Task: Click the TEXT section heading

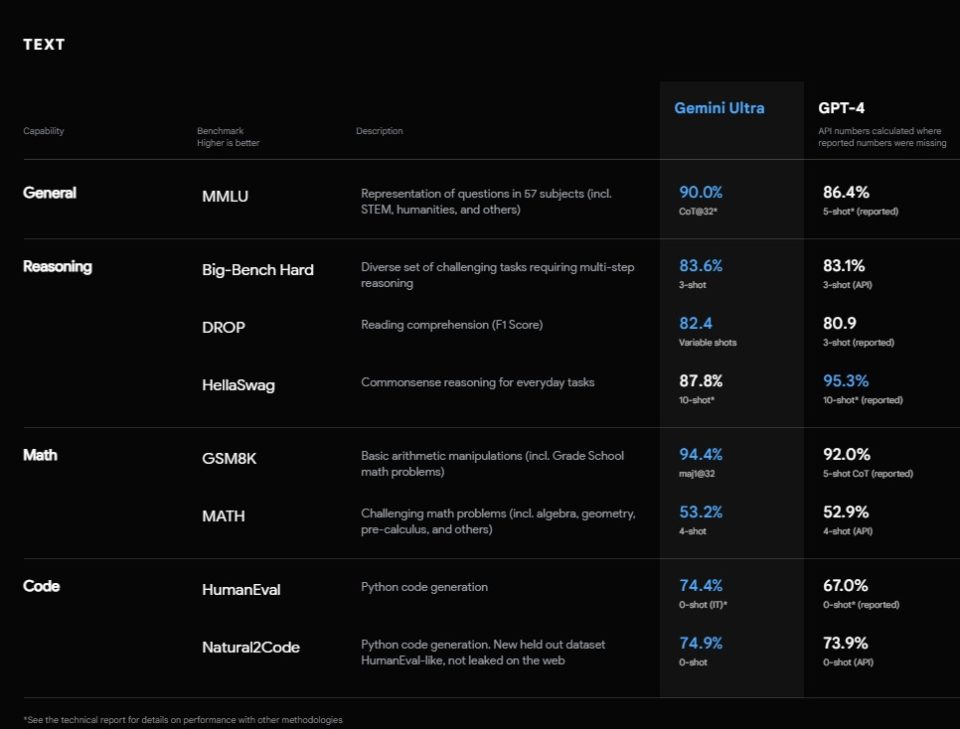Action: [x=44, y=45]
